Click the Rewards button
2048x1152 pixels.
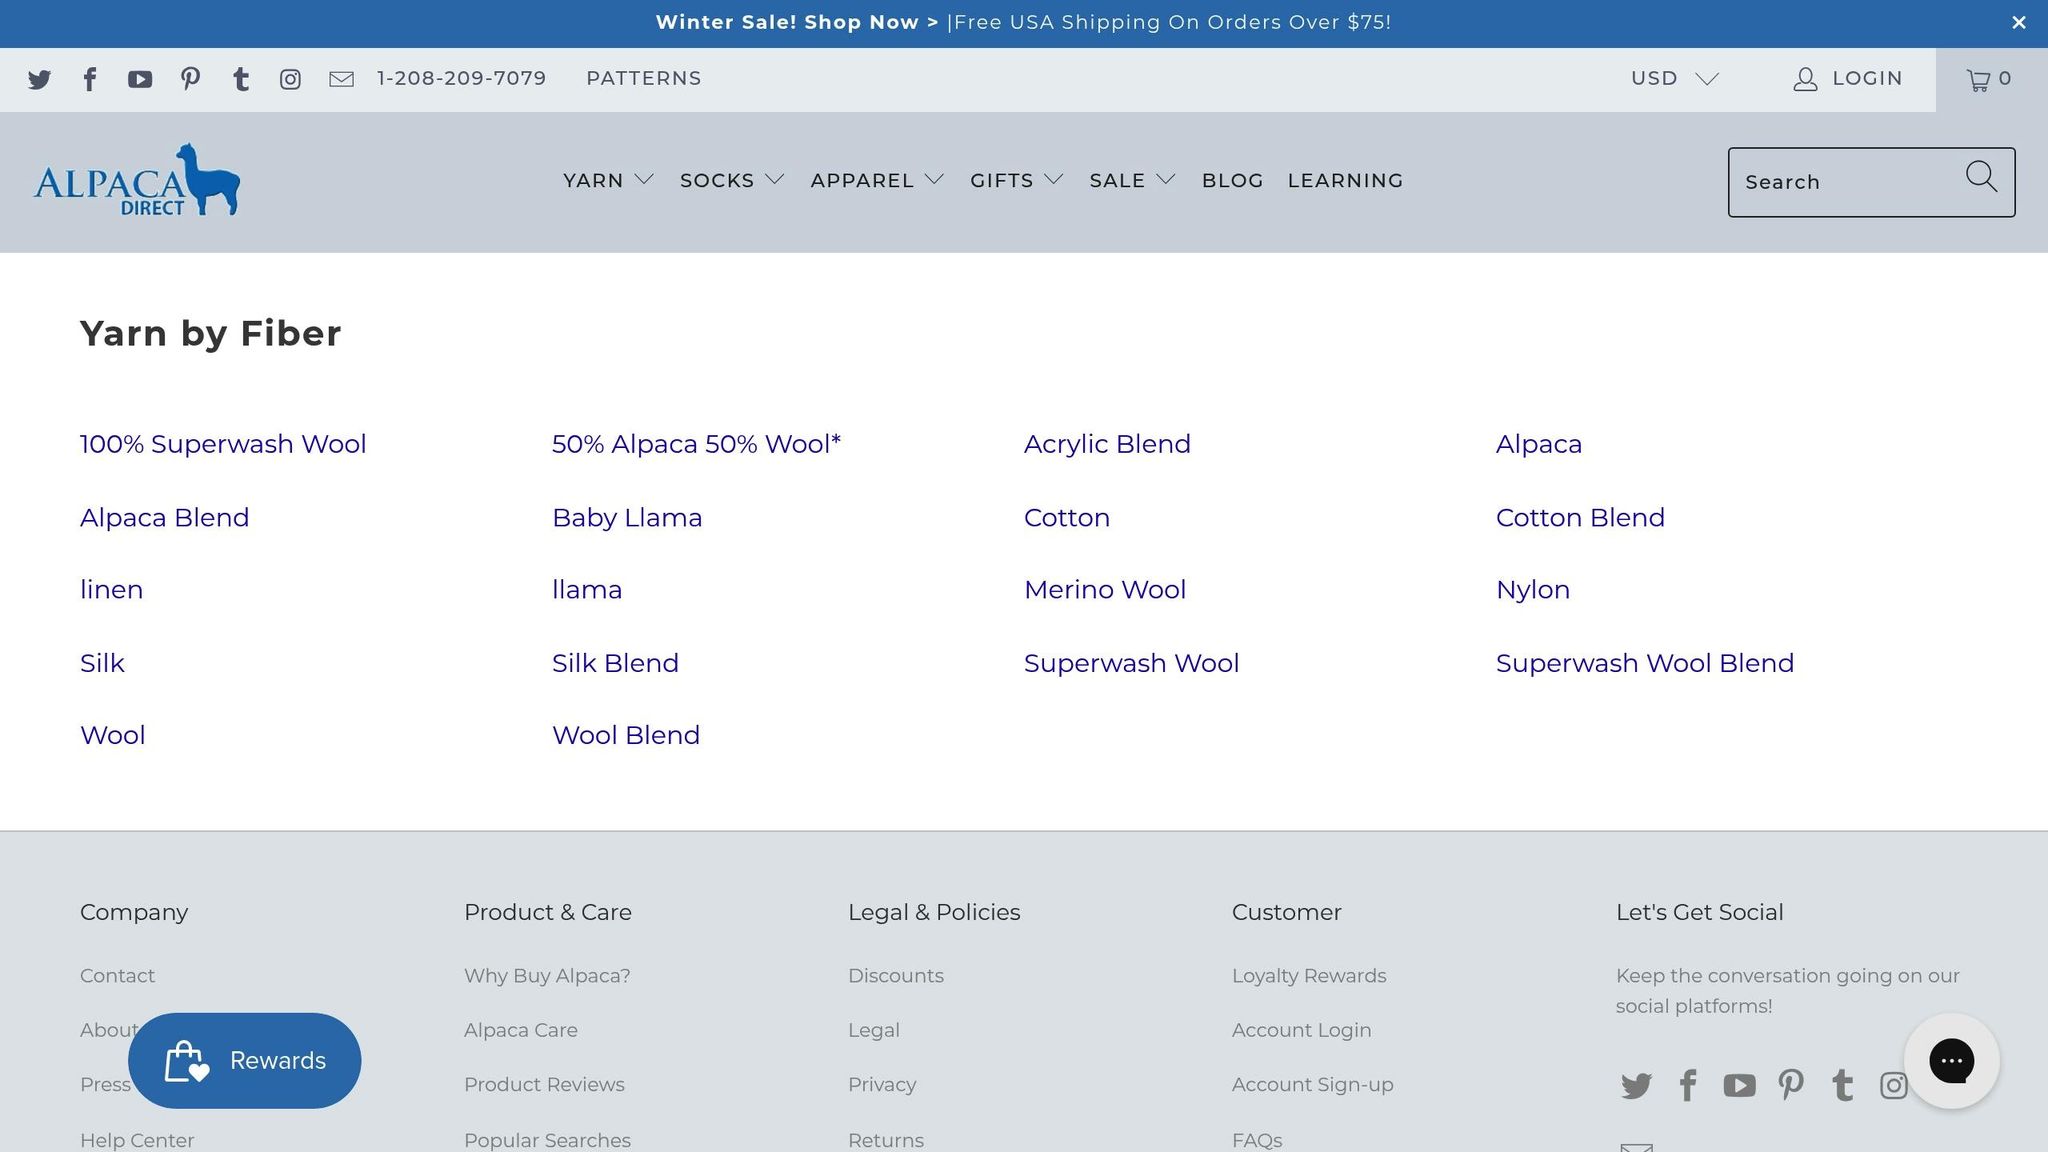click(245, 1060)
